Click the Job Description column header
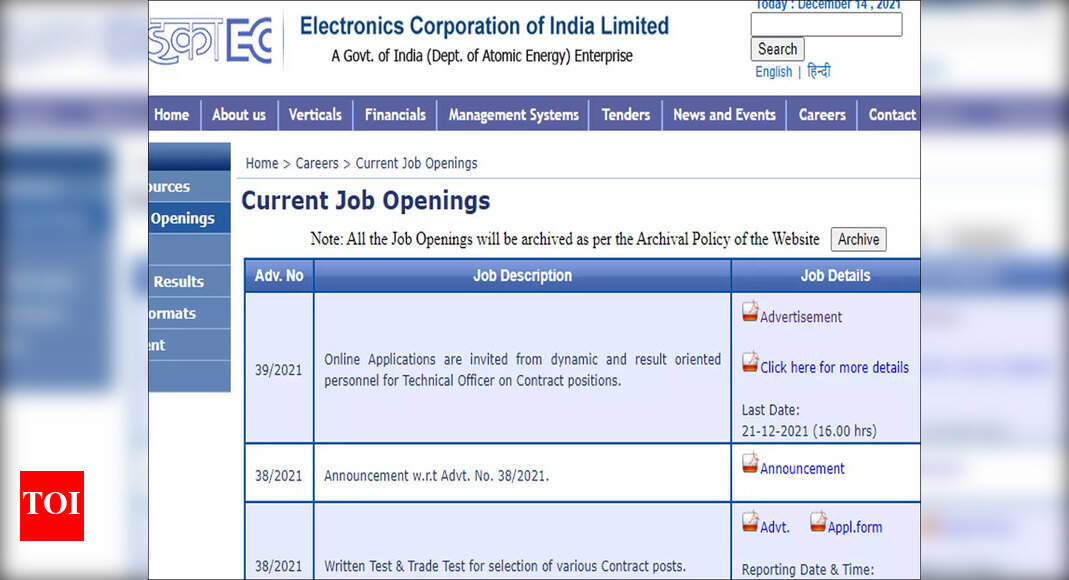Screen dimensions: 1069x580 (x=522, y=275)
